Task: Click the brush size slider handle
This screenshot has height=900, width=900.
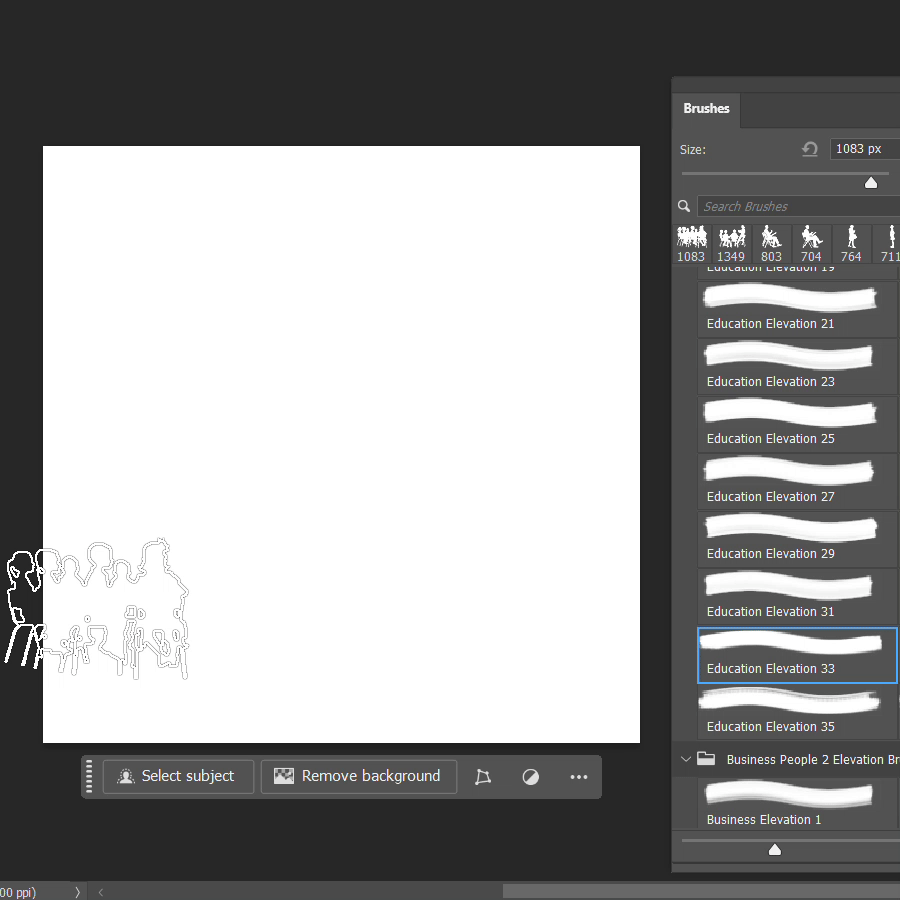Action: click(x=871, y=182)
